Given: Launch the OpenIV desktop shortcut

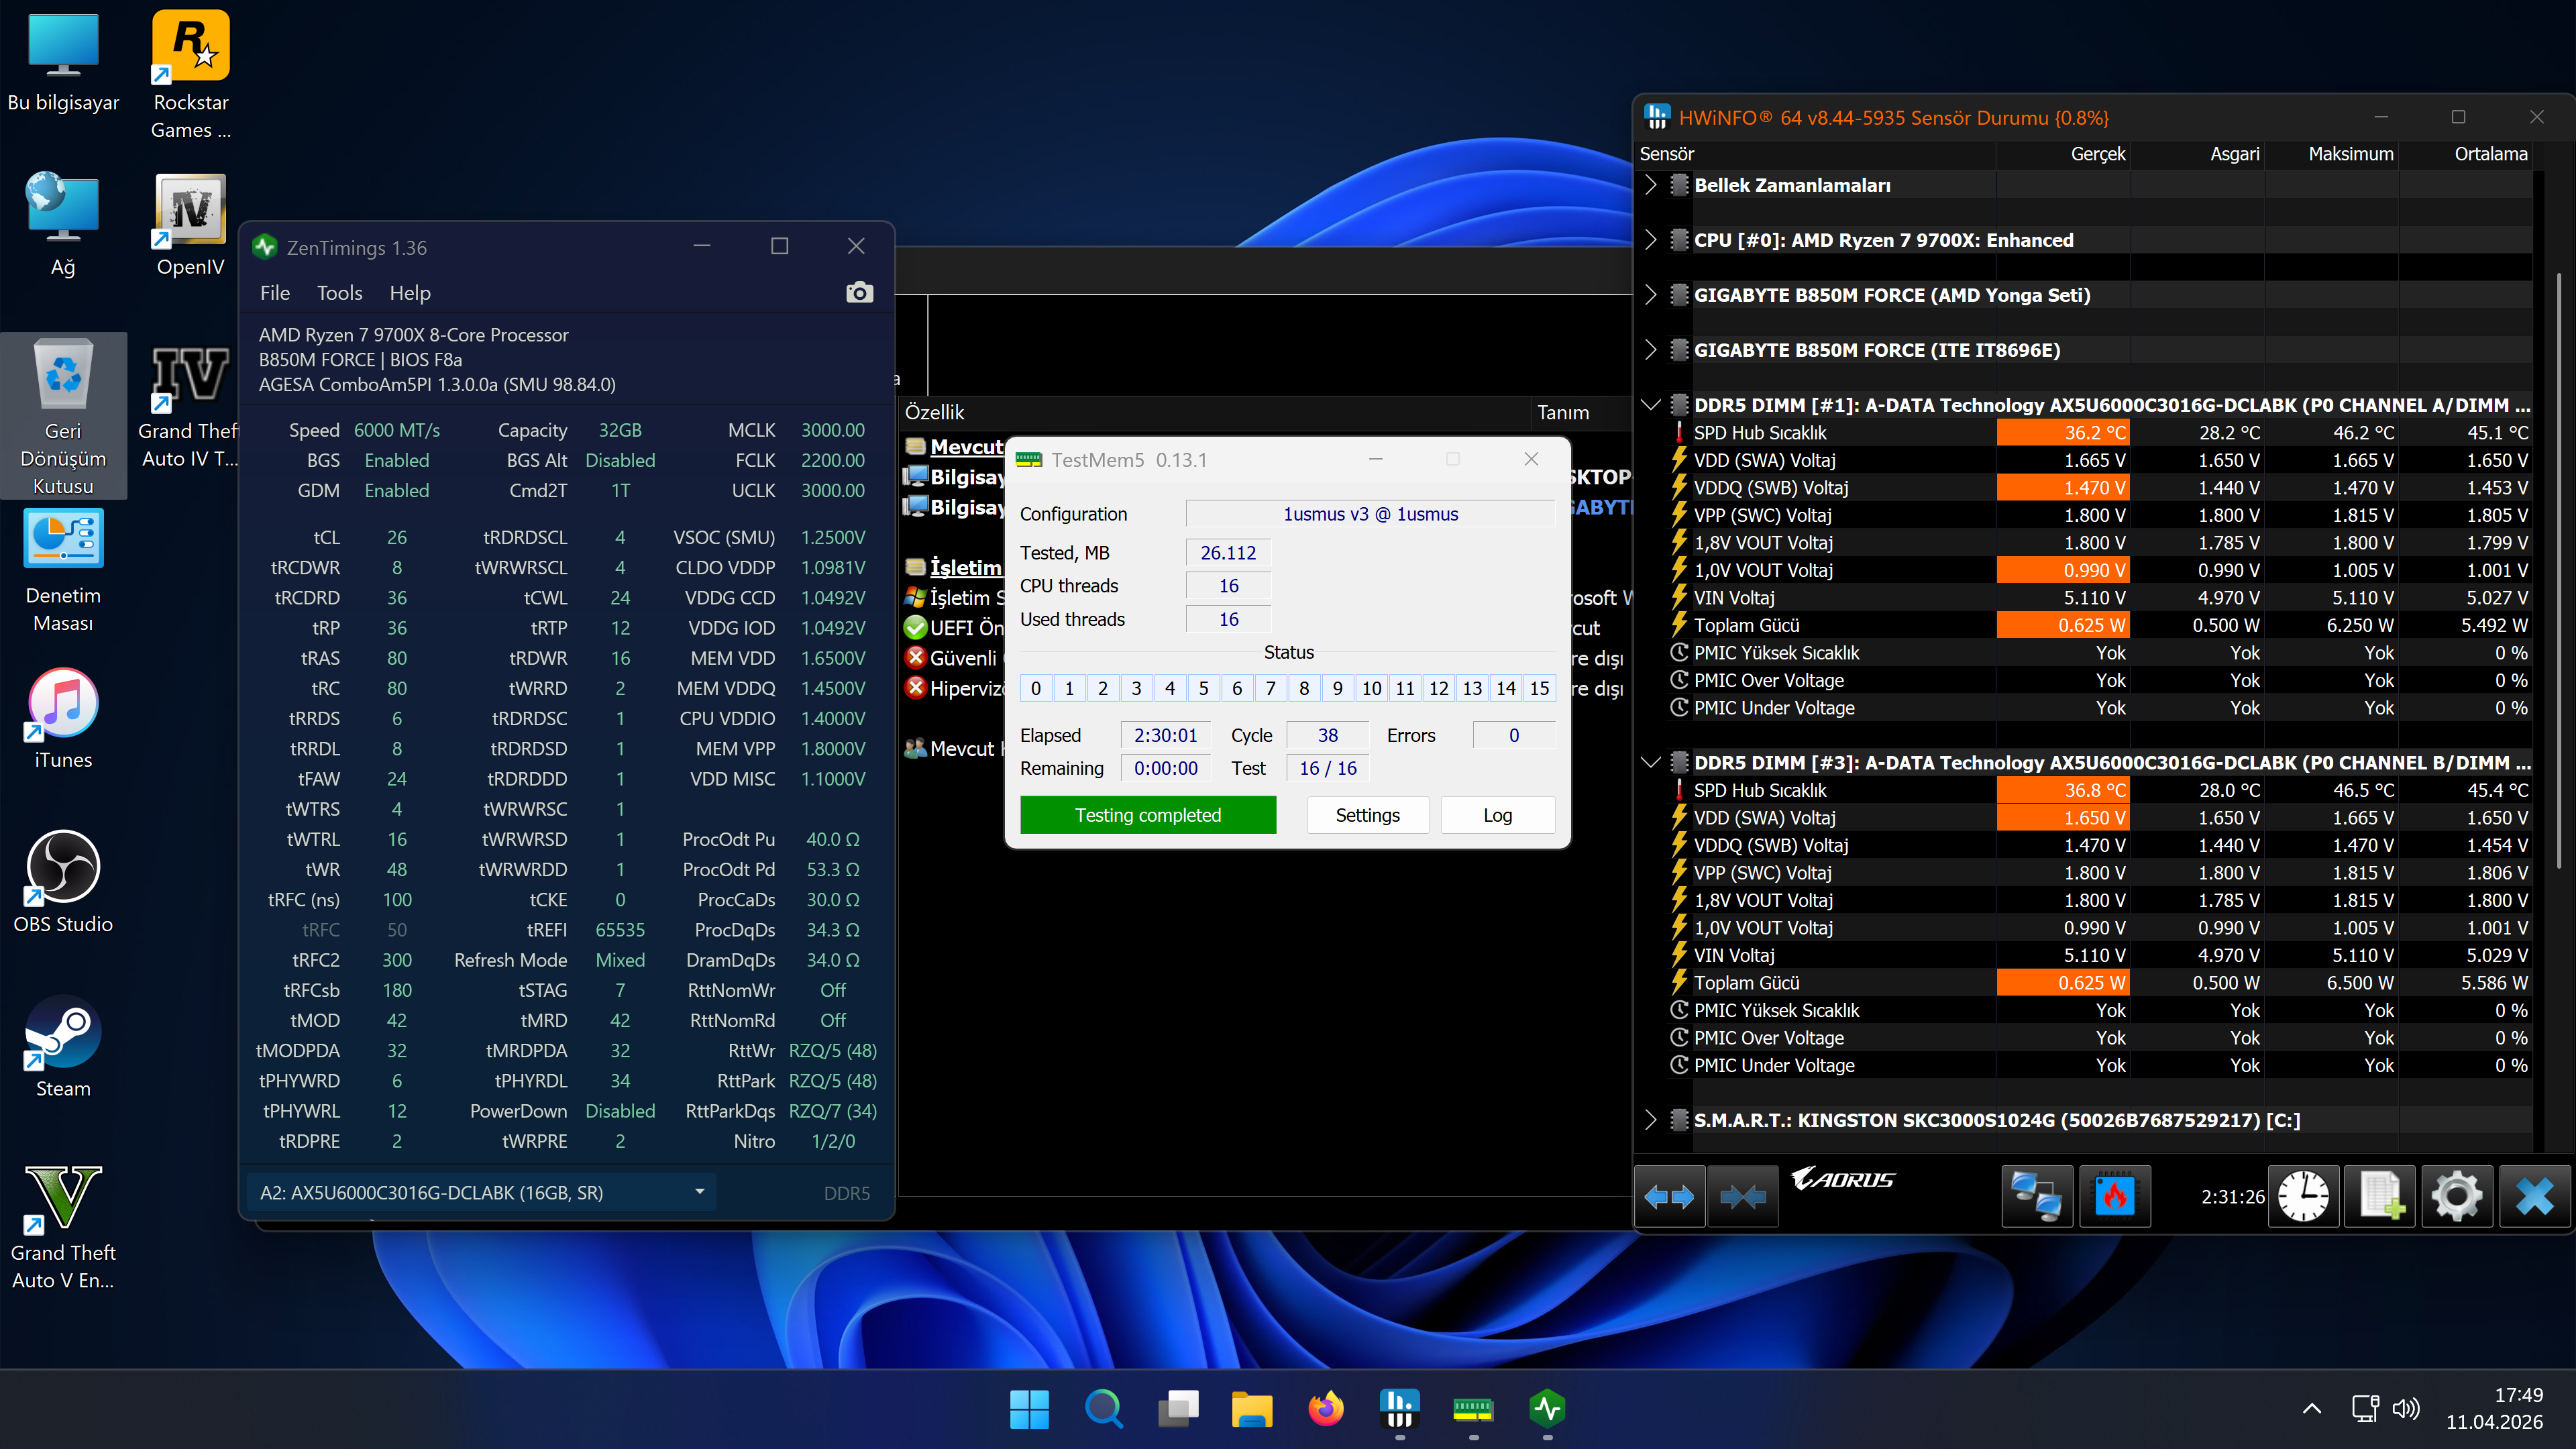Looking at the screenshot, I should [x=190, y=225].
